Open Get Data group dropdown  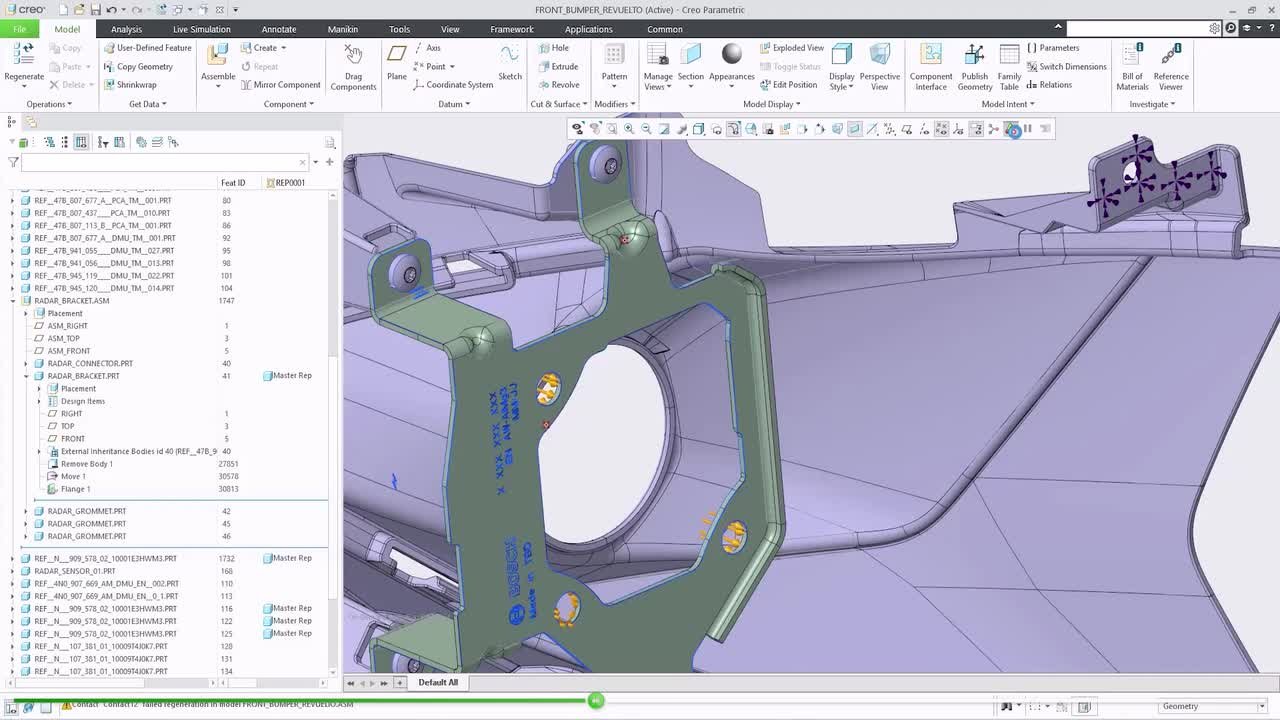147,104
